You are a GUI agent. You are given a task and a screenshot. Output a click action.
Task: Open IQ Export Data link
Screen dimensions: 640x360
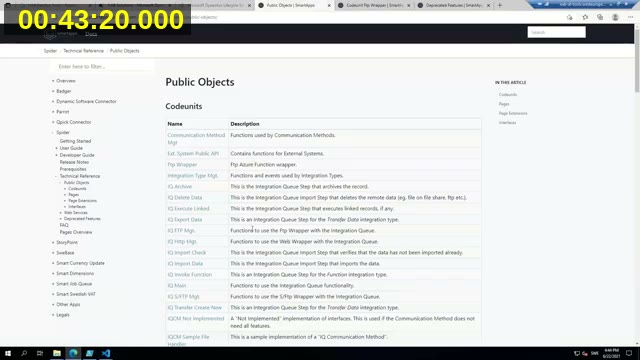pyautogui.click(x=184, y=220)
